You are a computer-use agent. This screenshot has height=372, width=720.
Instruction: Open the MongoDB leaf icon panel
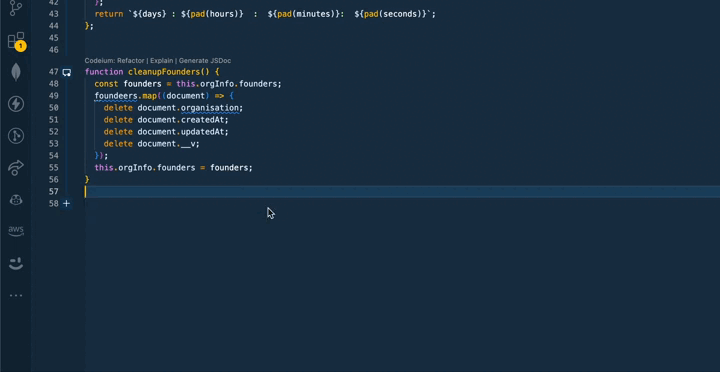[x=16, y=72]
